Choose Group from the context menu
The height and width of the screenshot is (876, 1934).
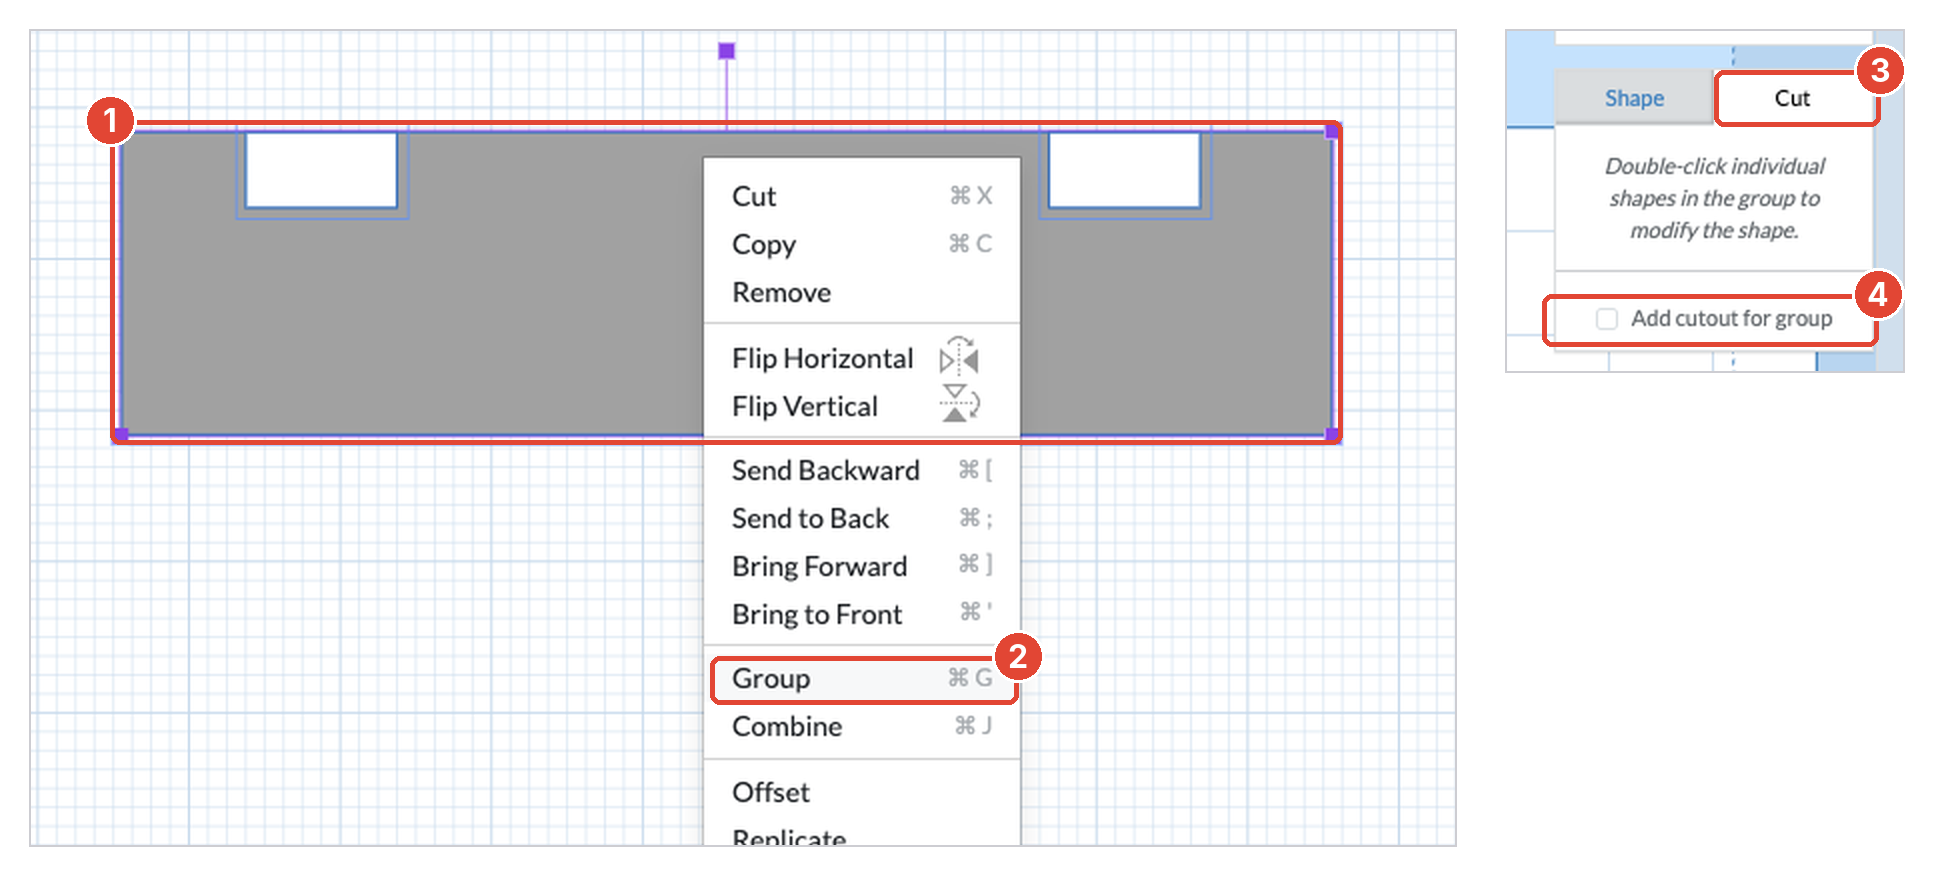click(x=861, y=678)
